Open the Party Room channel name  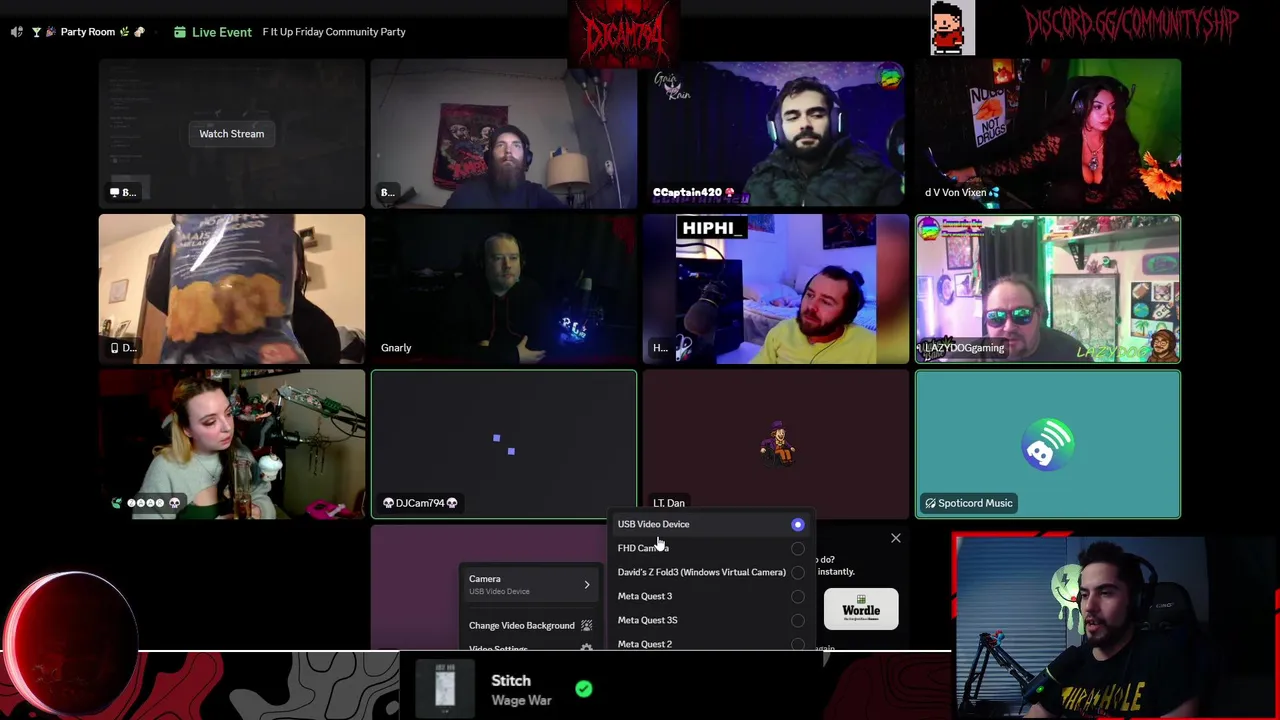click(x=88, y=32)
